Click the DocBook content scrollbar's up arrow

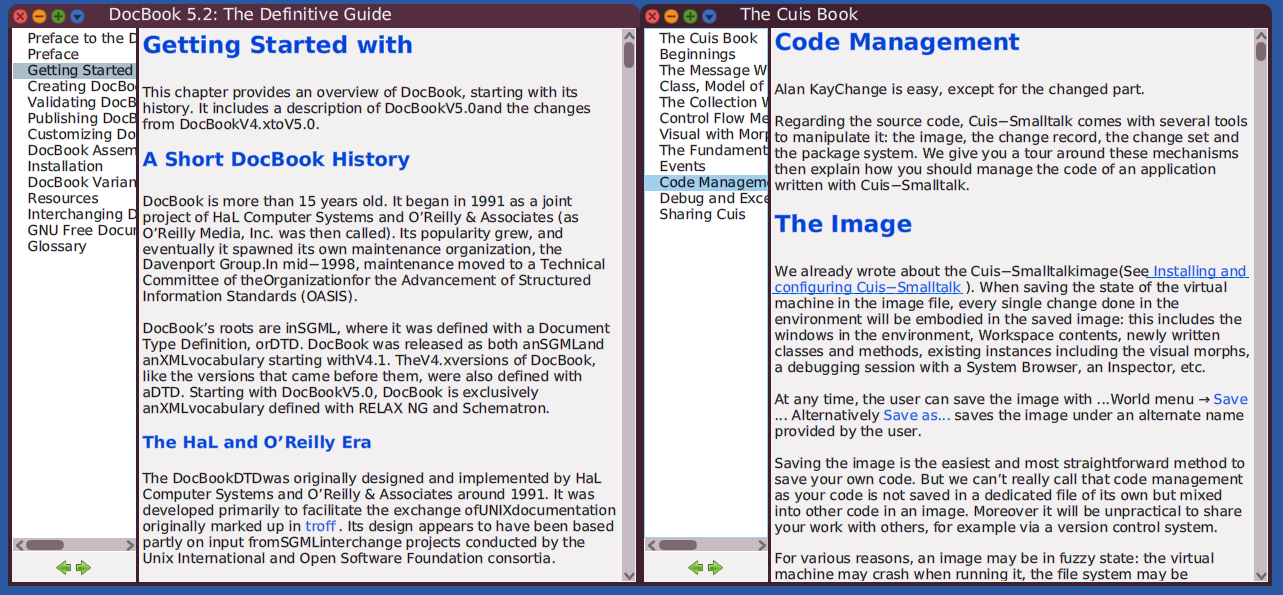pyautogui.click(x=629, y=35)
